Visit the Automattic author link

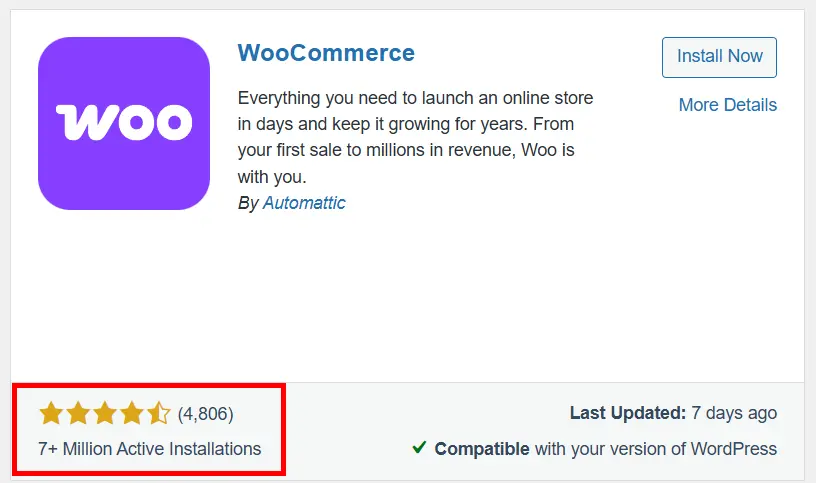[x=304, y=202]
